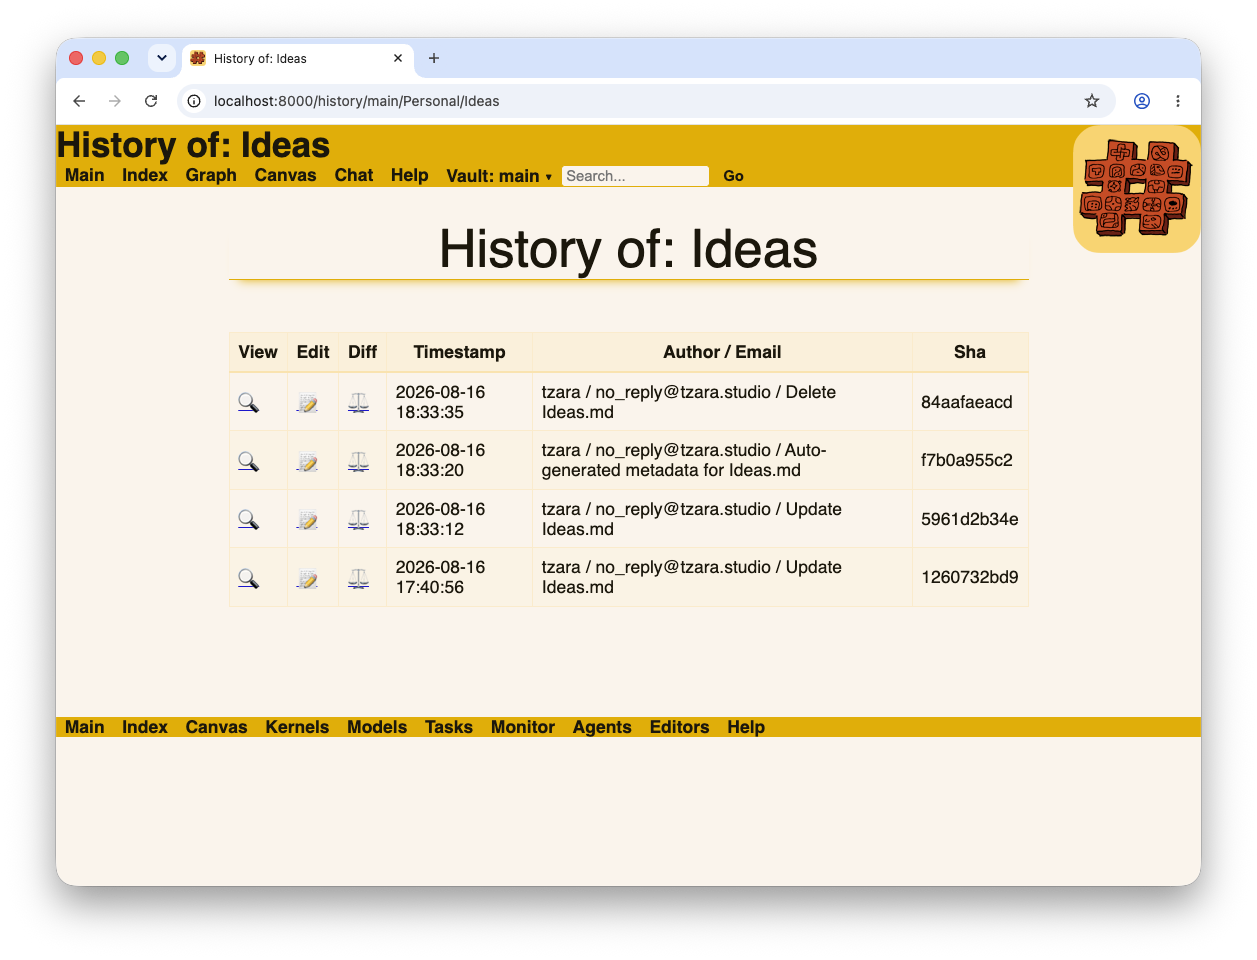Open Main in the top navigation

(85, 175)
